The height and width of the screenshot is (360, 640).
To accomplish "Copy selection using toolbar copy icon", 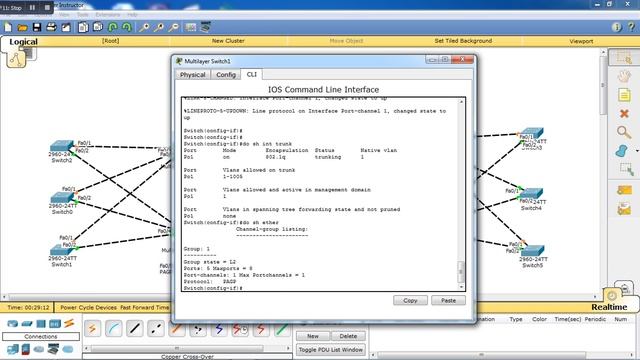I will tap(83, 27).
